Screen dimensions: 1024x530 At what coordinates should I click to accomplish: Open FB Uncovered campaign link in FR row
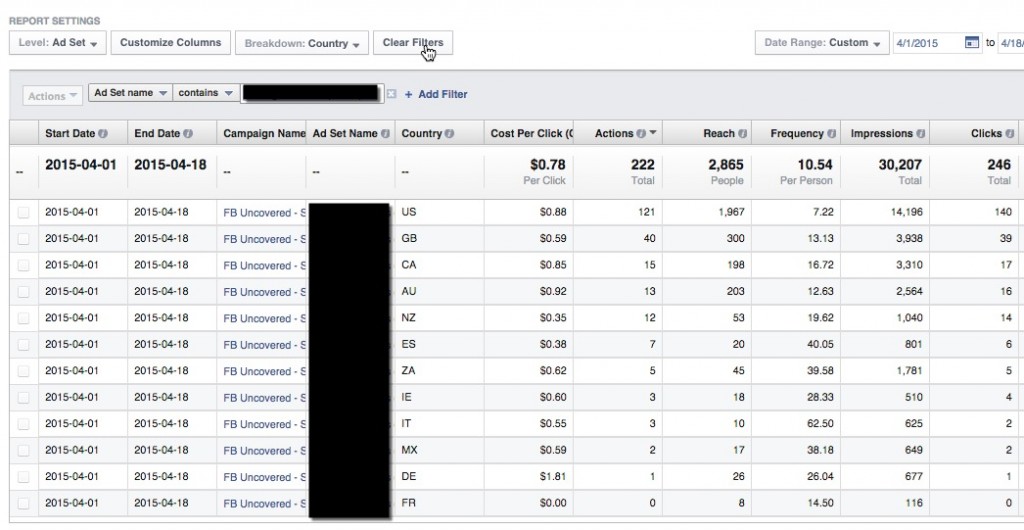click(x=264, y=503)
